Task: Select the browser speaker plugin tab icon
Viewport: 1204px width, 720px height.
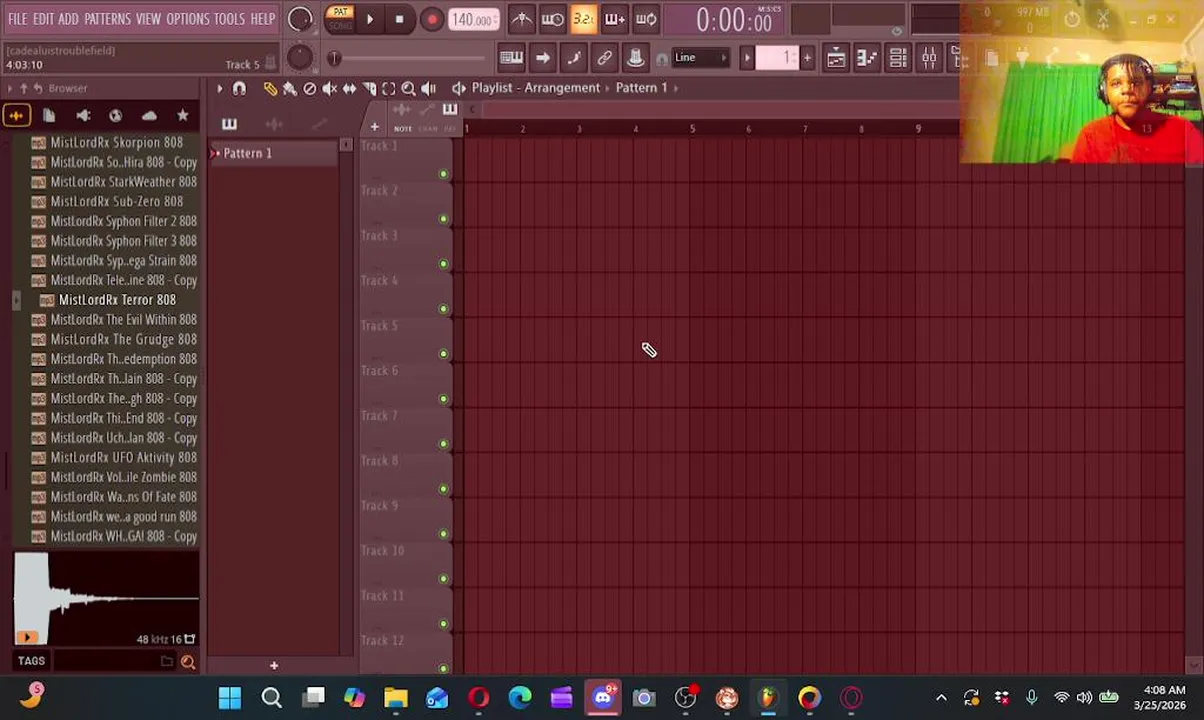Action: coord(83,116)
